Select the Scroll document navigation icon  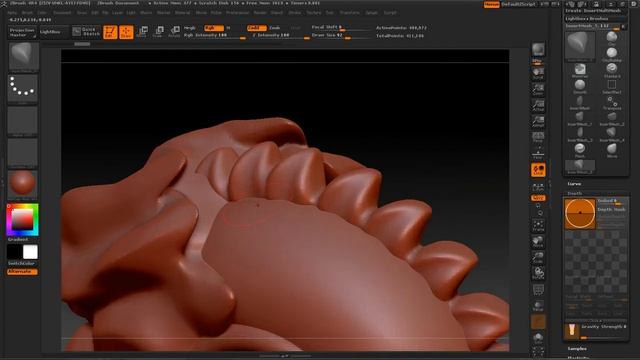point(538,73)
